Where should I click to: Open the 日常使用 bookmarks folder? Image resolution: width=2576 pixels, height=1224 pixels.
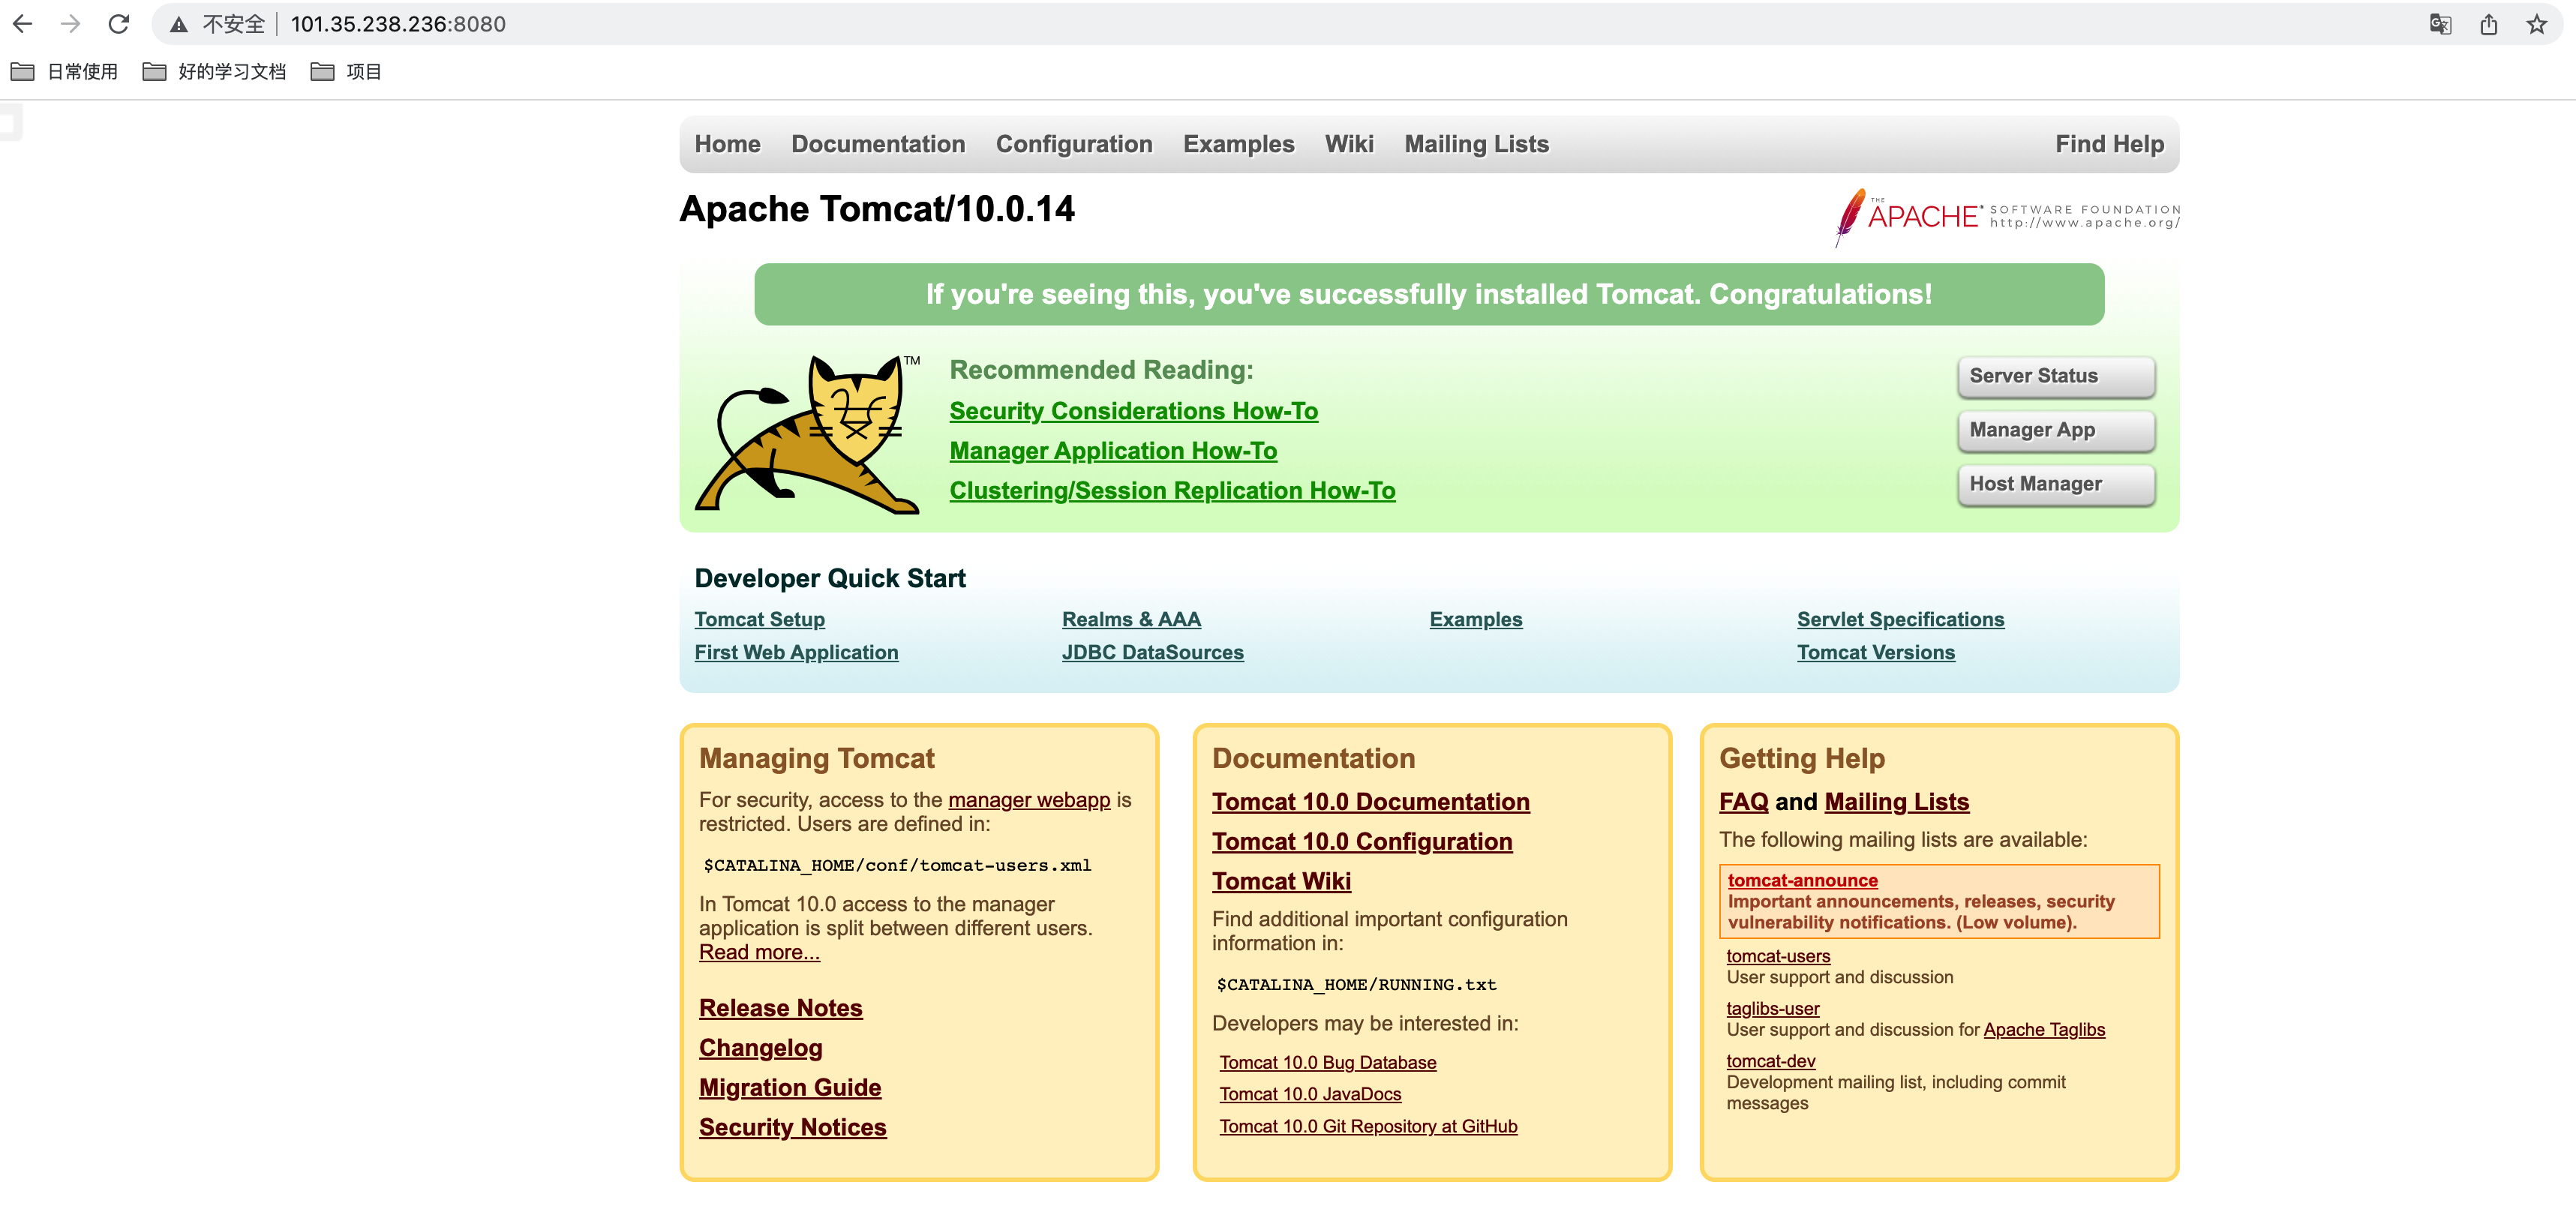point(65,72)
